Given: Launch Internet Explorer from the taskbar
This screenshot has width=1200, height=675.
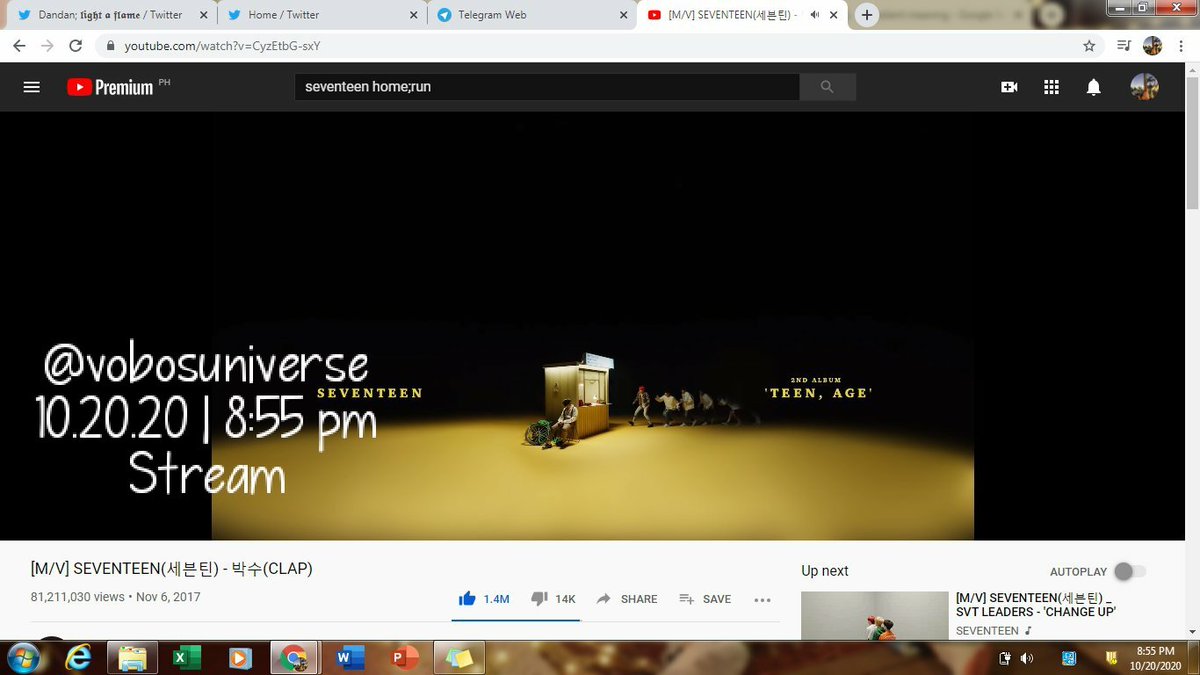Looking at the screenshot, I should [80, 658].
